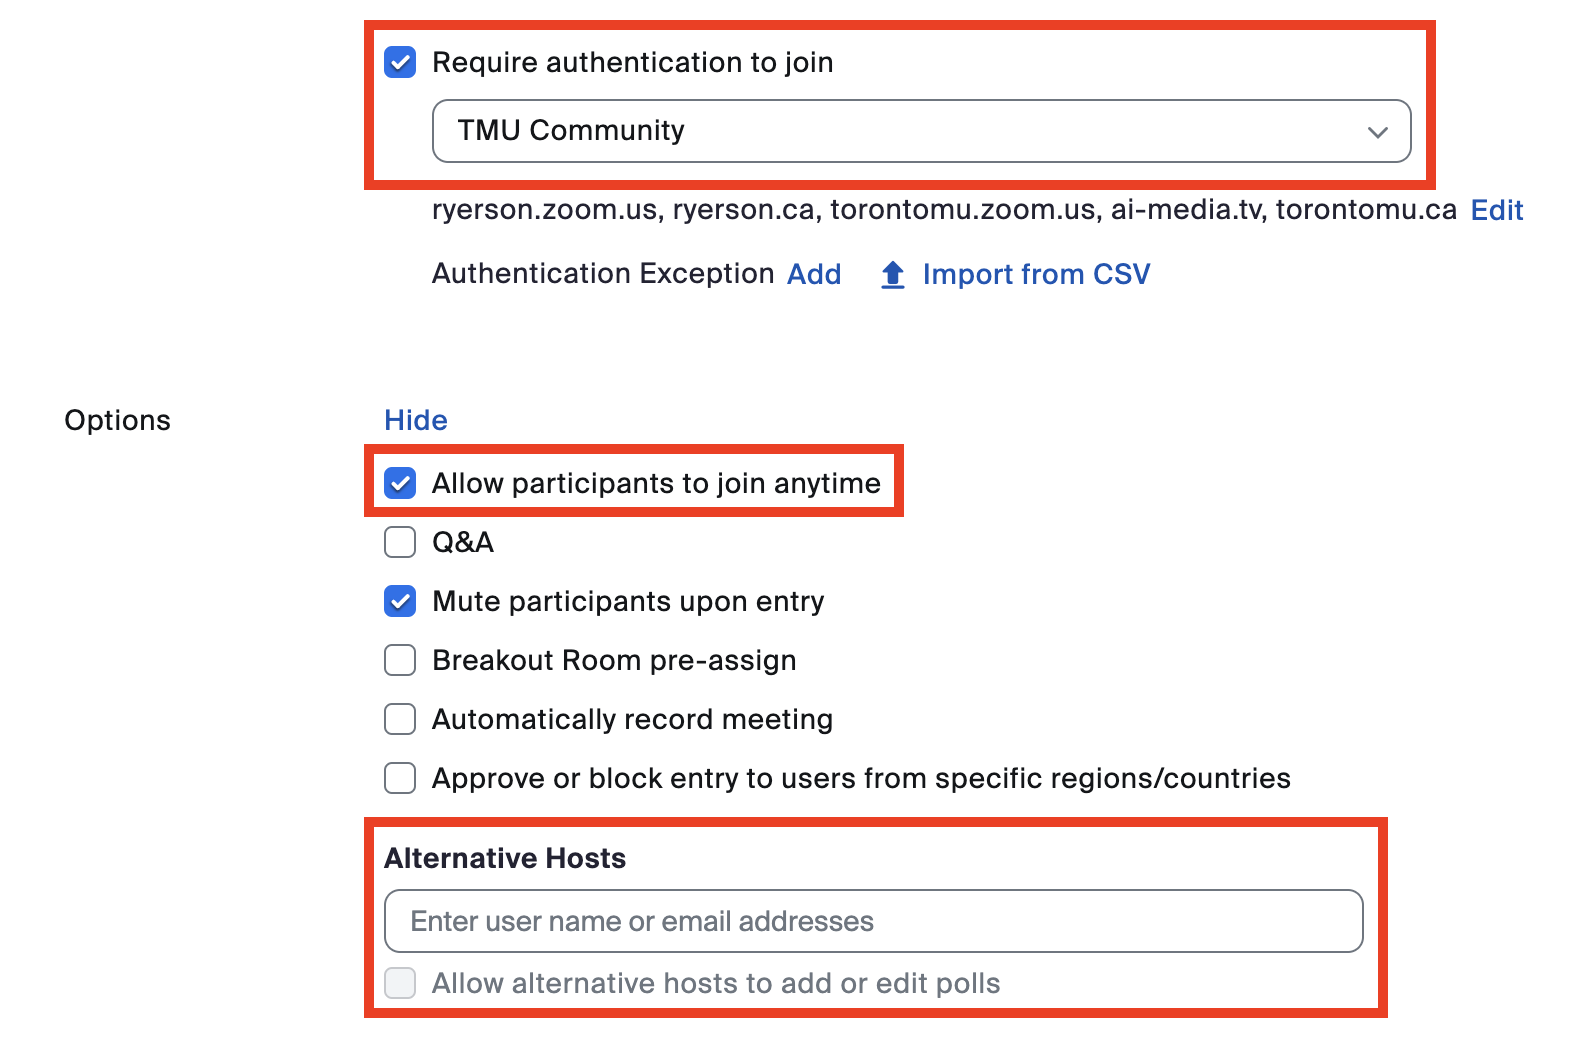Turn on Automatically record meeting
Image resolution: width=1590 pixels, height=1048 pixels.
400,720
